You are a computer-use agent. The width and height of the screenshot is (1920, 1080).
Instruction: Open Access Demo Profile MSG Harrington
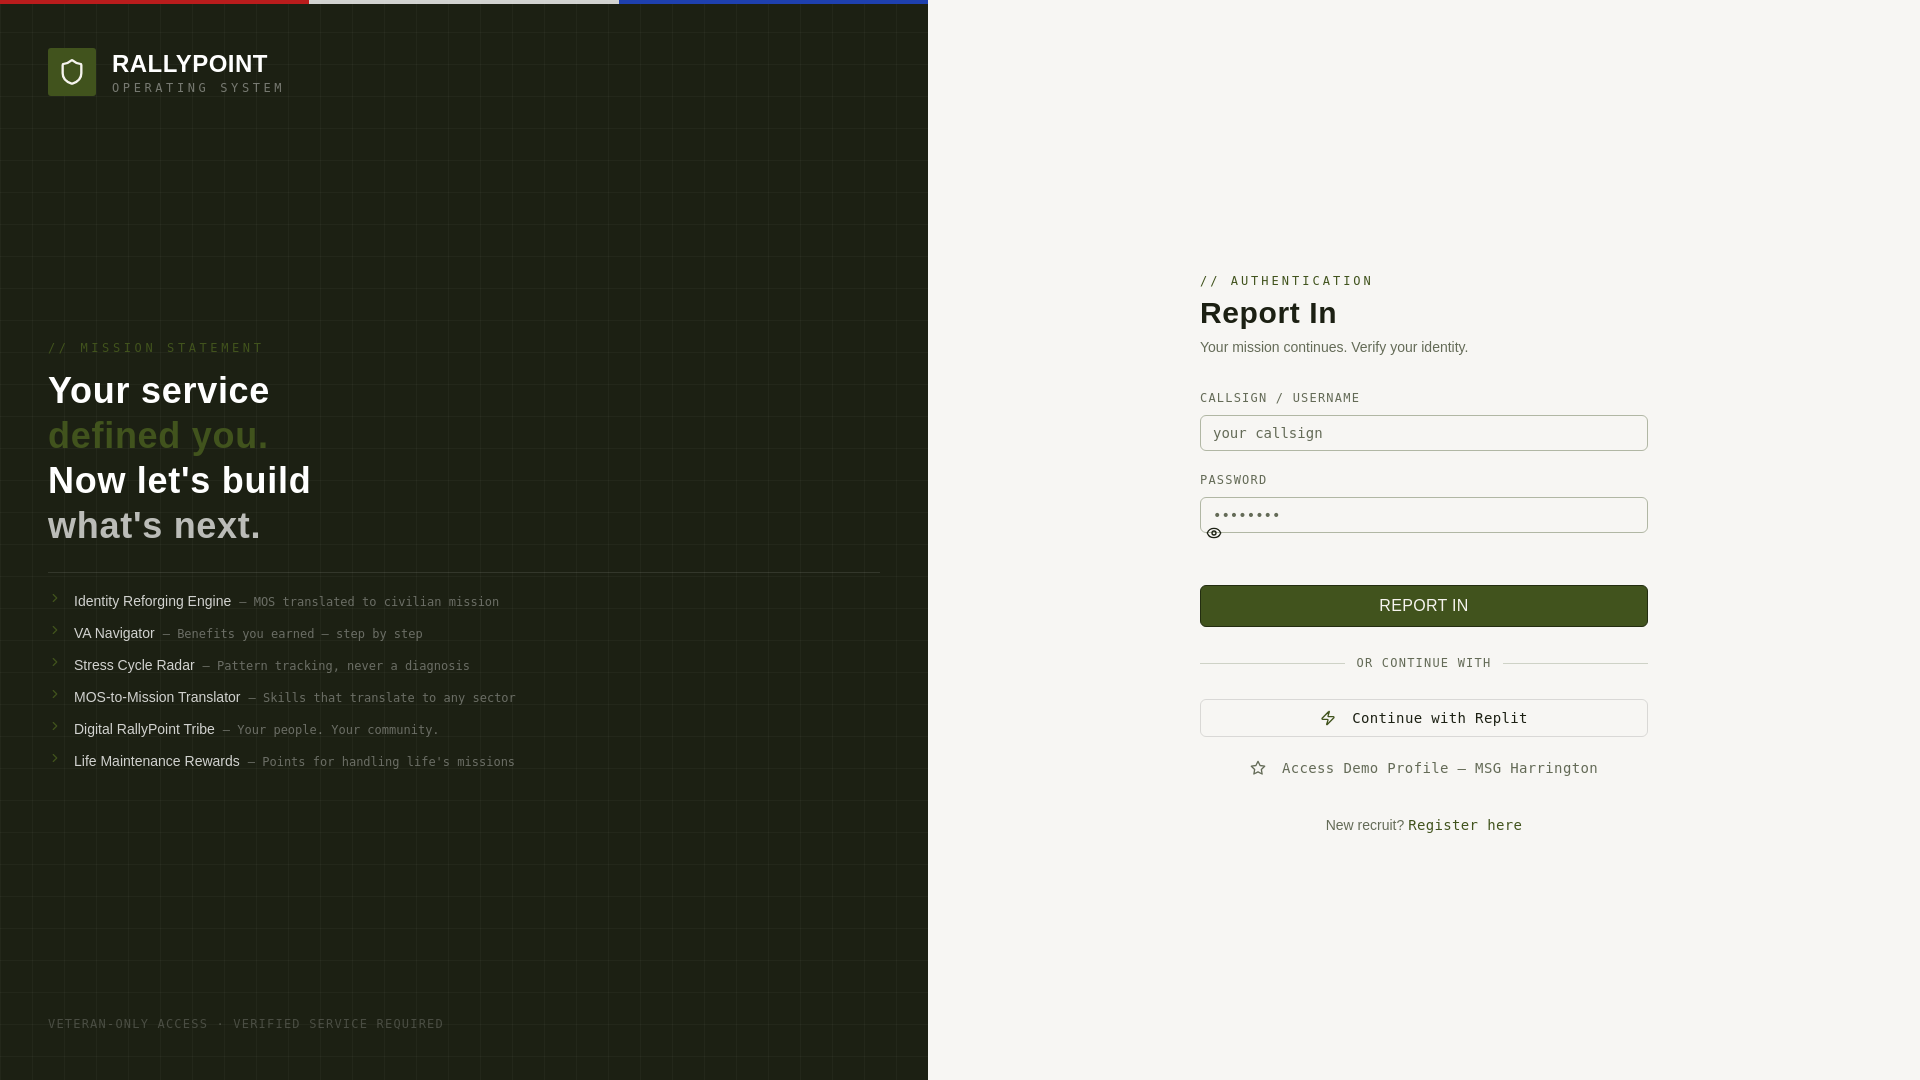1424,768
